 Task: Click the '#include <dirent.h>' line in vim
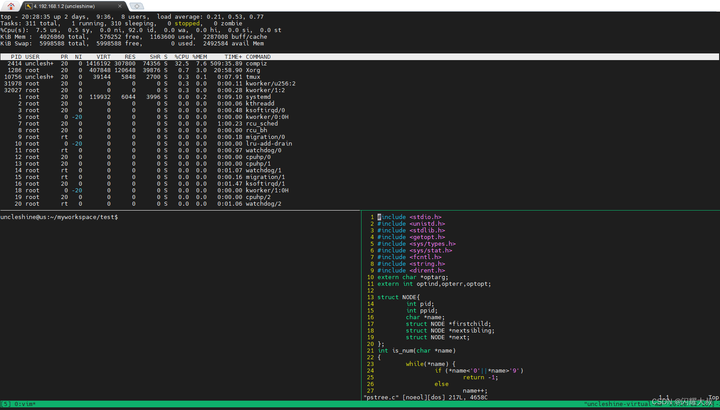[412, 270]
